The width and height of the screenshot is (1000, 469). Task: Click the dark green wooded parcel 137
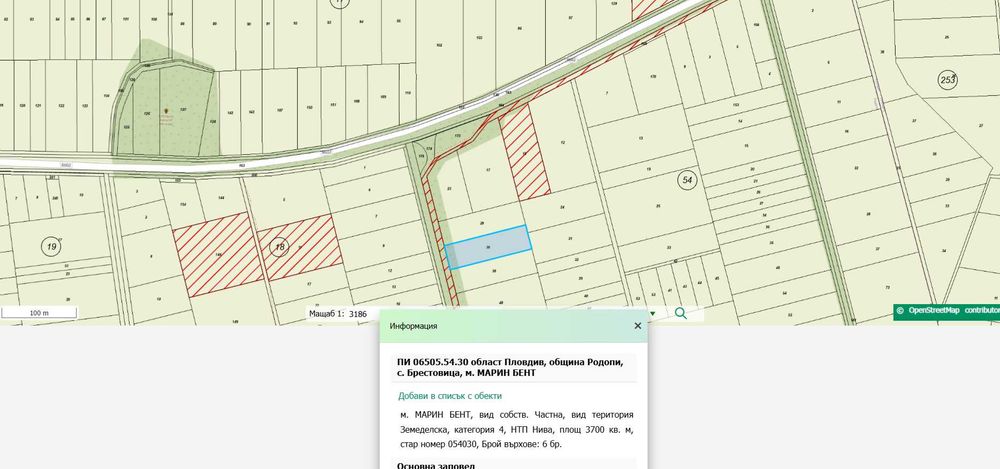184,108
